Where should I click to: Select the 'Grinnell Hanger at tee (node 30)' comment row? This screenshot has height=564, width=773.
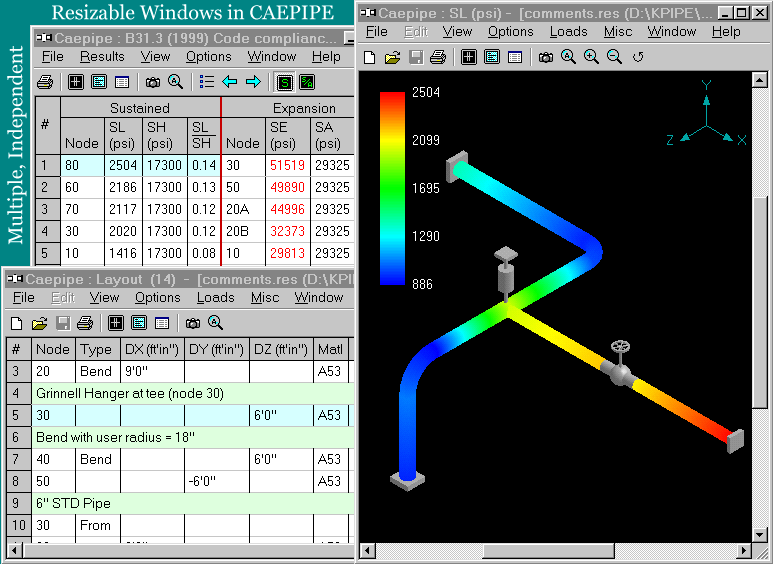pyautogui.click(x=193, y=393)
